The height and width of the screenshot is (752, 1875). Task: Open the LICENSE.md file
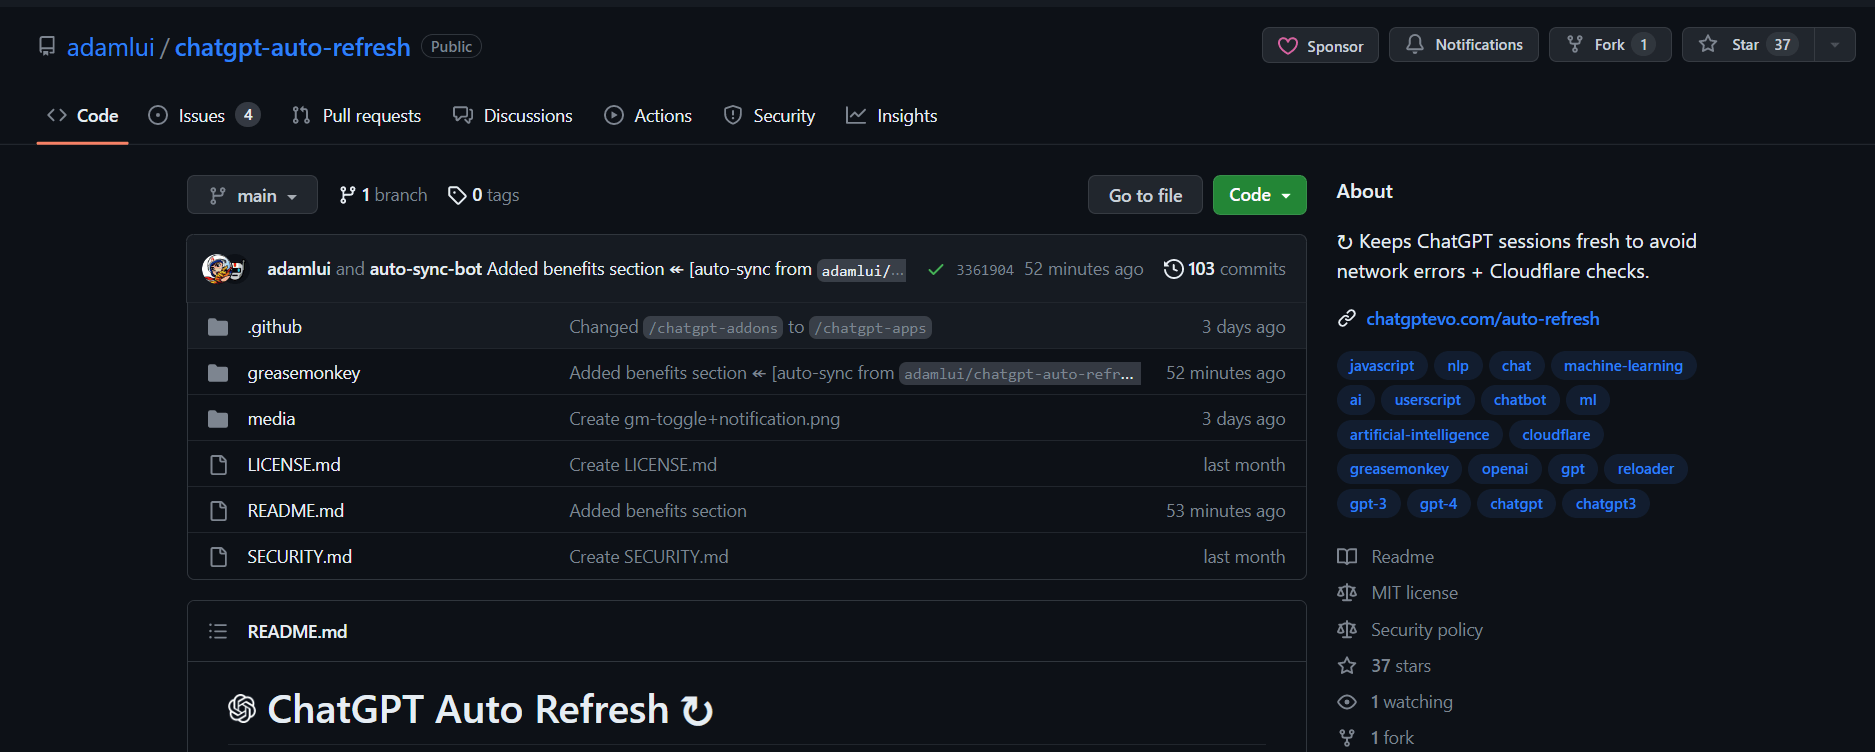coord(294,465)
